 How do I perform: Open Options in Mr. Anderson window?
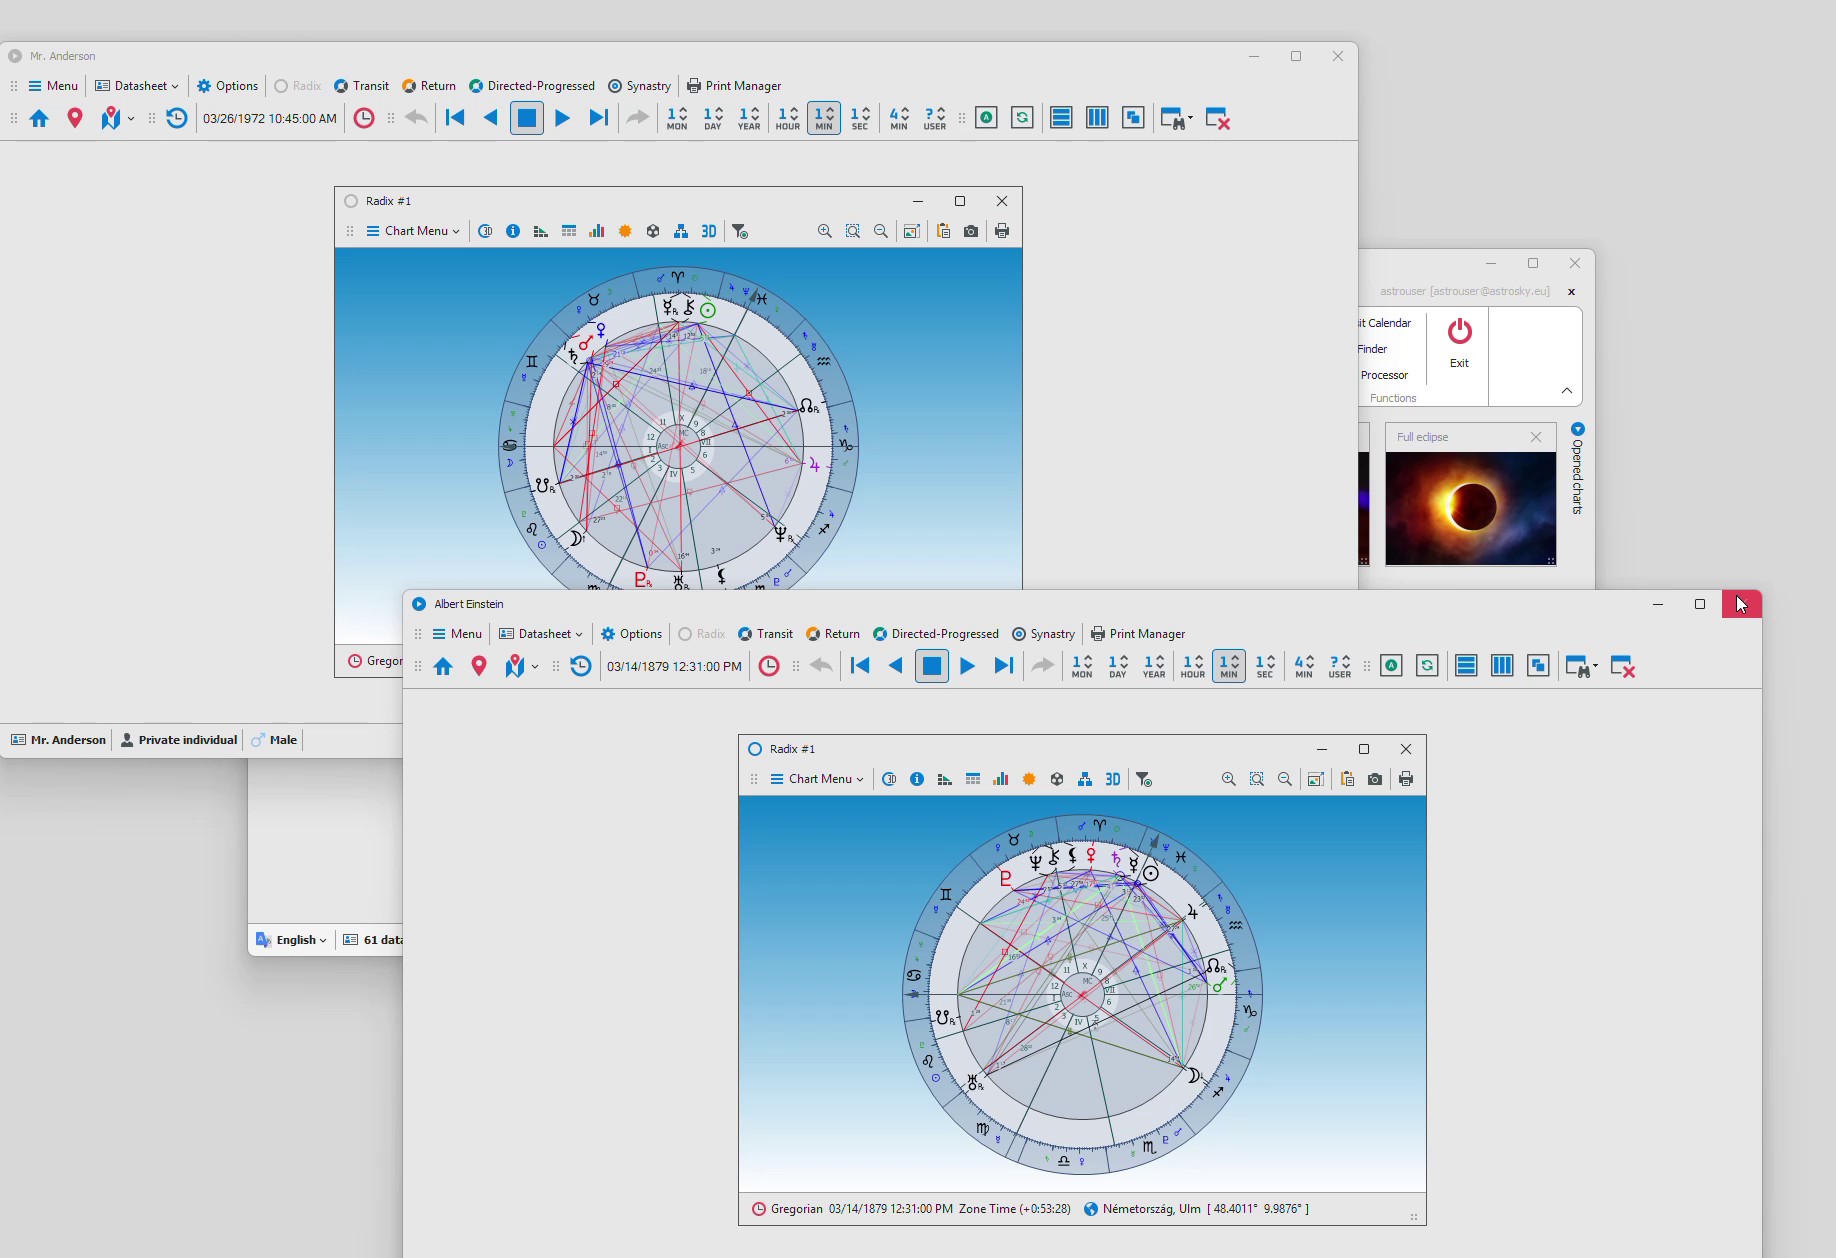pos(228,86)
